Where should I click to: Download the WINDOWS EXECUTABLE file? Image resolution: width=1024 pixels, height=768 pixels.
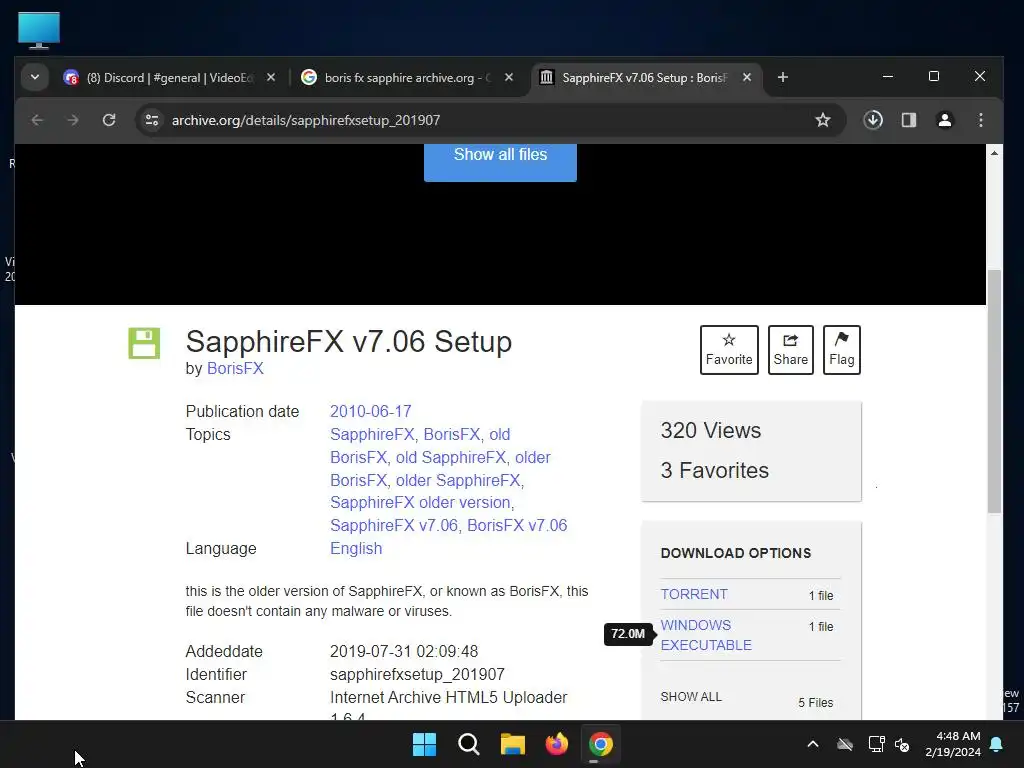point(706,635)
